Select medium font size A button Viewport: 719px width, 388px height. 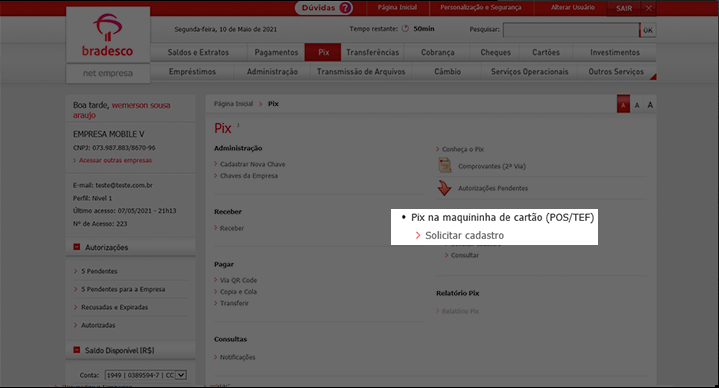click(x=636, y=105)
